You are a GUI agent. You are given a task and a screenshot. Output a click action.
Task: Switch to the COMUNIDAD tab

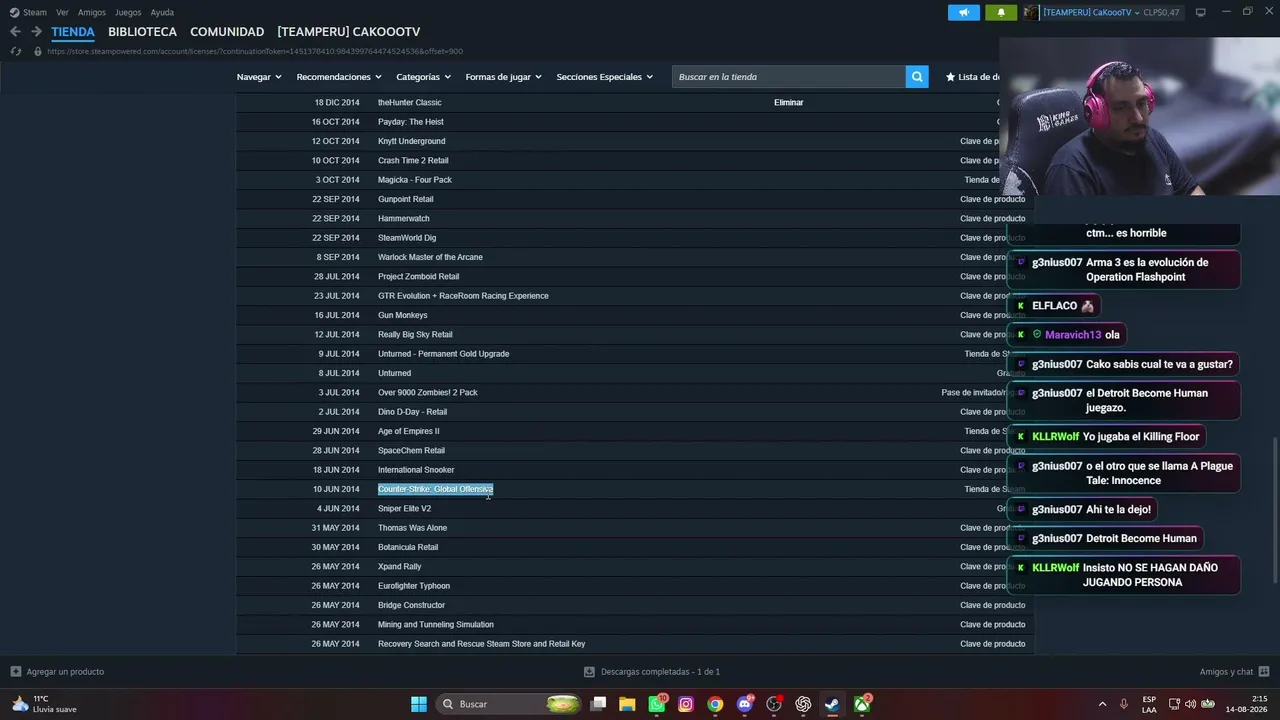(227, 32)
